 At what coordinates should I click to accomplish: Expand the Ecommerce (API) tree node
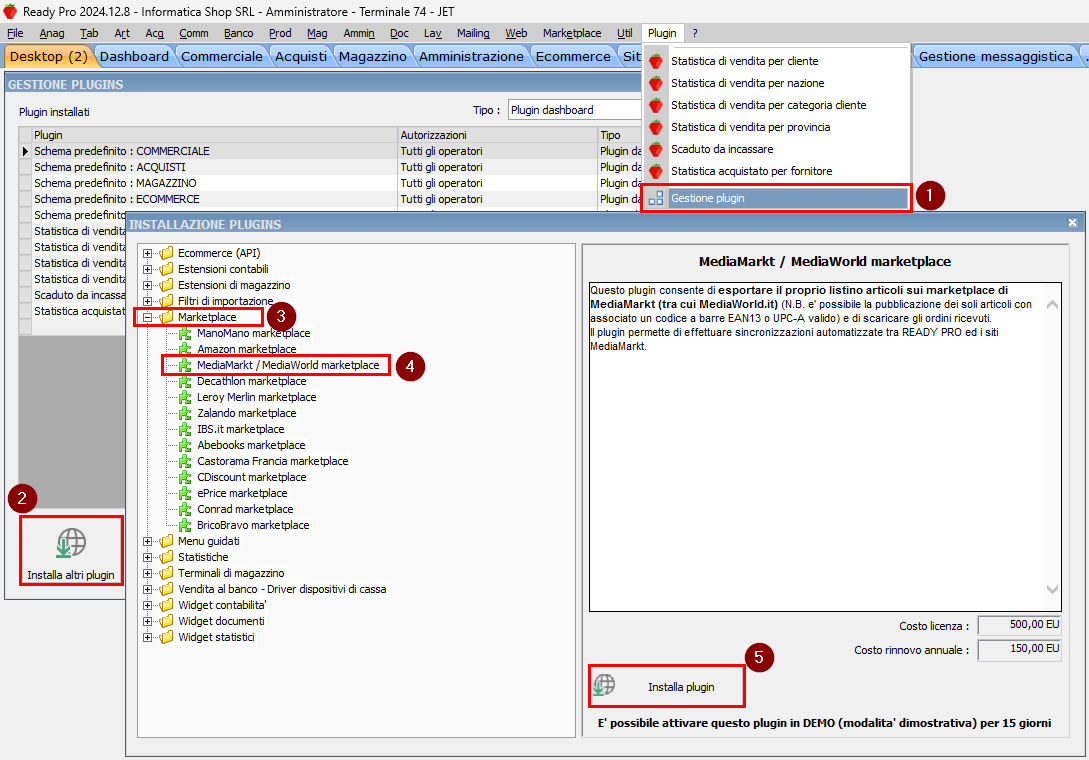[x=147, y=254]
